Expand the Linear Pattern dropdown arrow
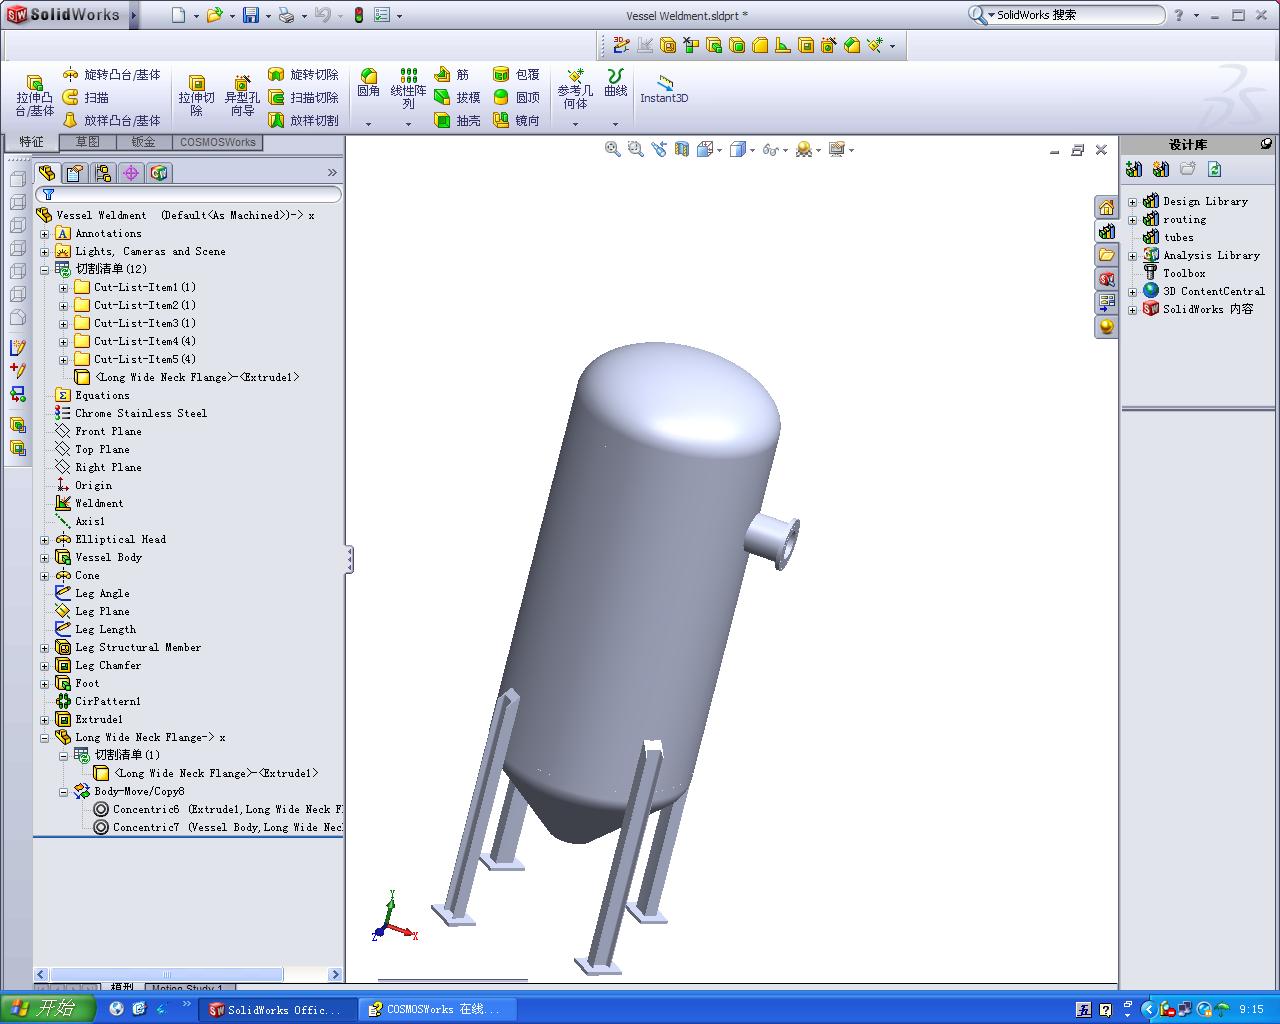Image resolution: width=1280 pixels, height=1024 pixels. [x=408, y=124]
